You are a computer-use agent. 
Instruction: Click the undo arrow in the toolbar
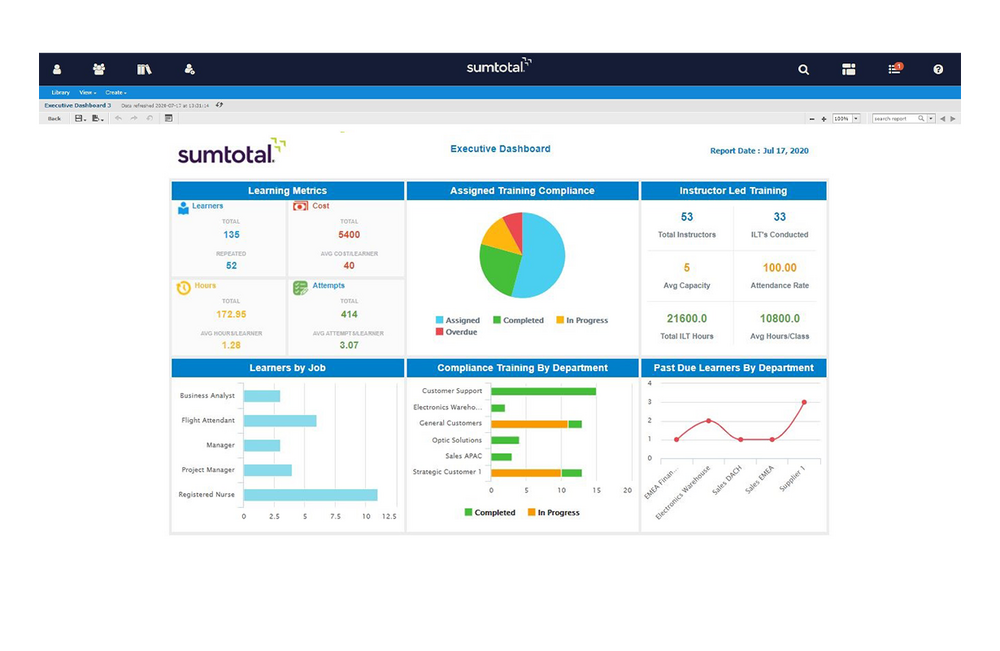click(119, 119)
